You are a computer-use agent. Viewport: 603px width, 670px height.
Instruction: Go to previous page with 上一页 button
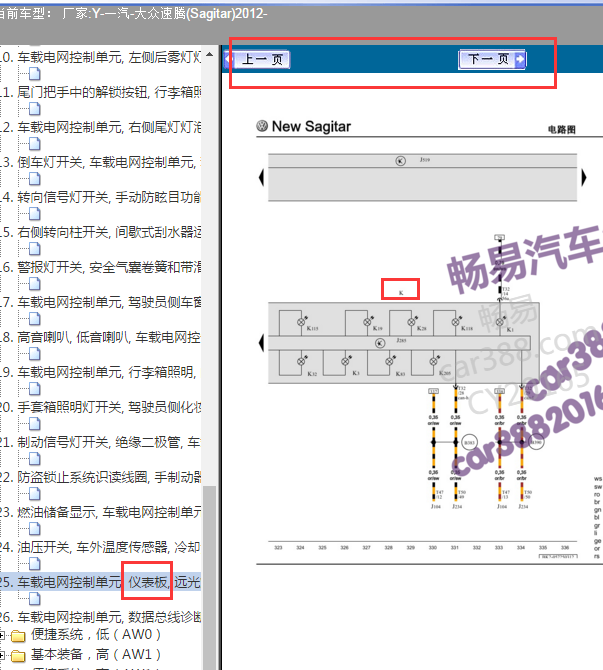(x=257, y=59)
